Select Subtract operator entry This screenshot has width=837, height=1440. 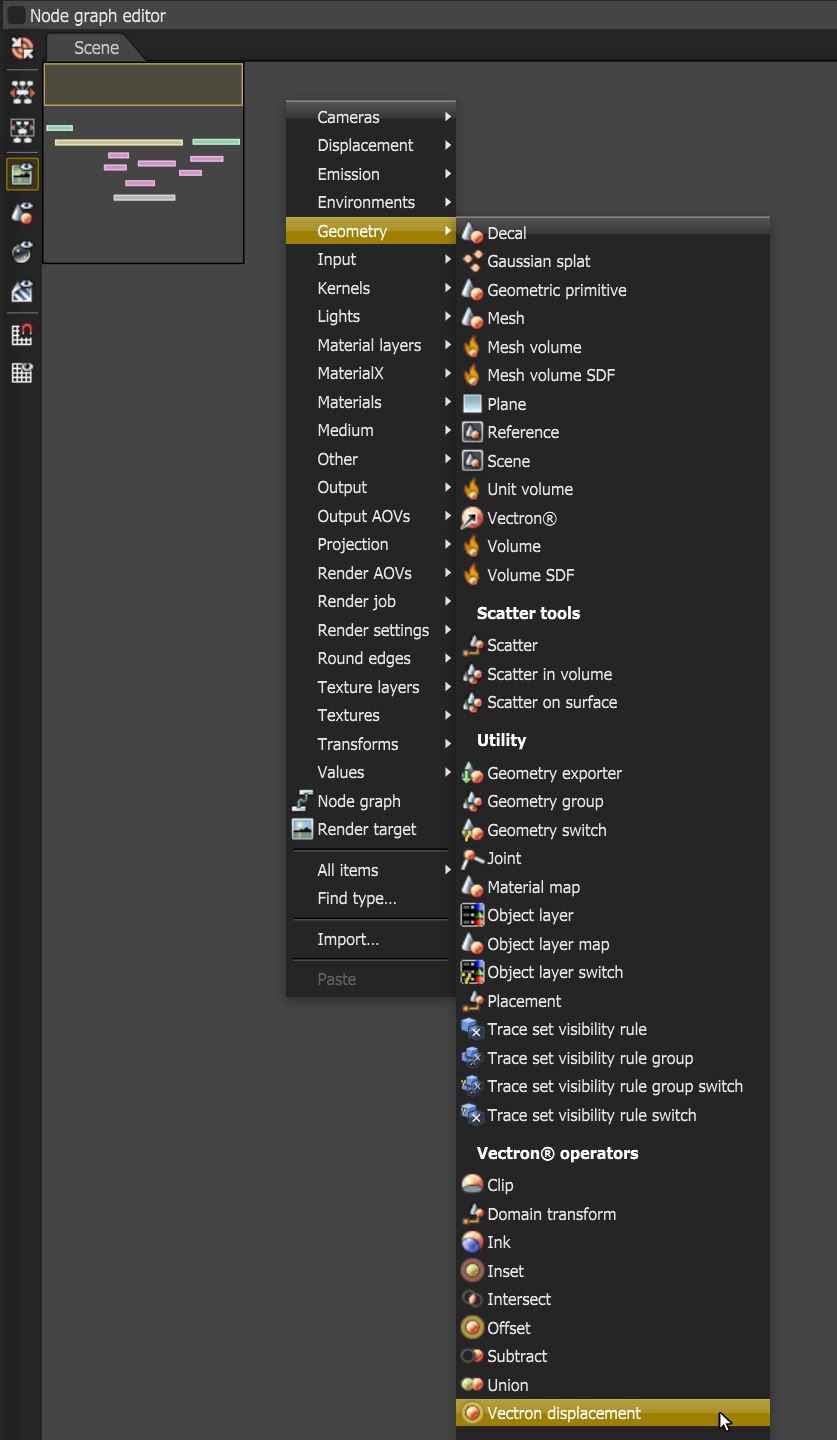[x=613, y=1356]
